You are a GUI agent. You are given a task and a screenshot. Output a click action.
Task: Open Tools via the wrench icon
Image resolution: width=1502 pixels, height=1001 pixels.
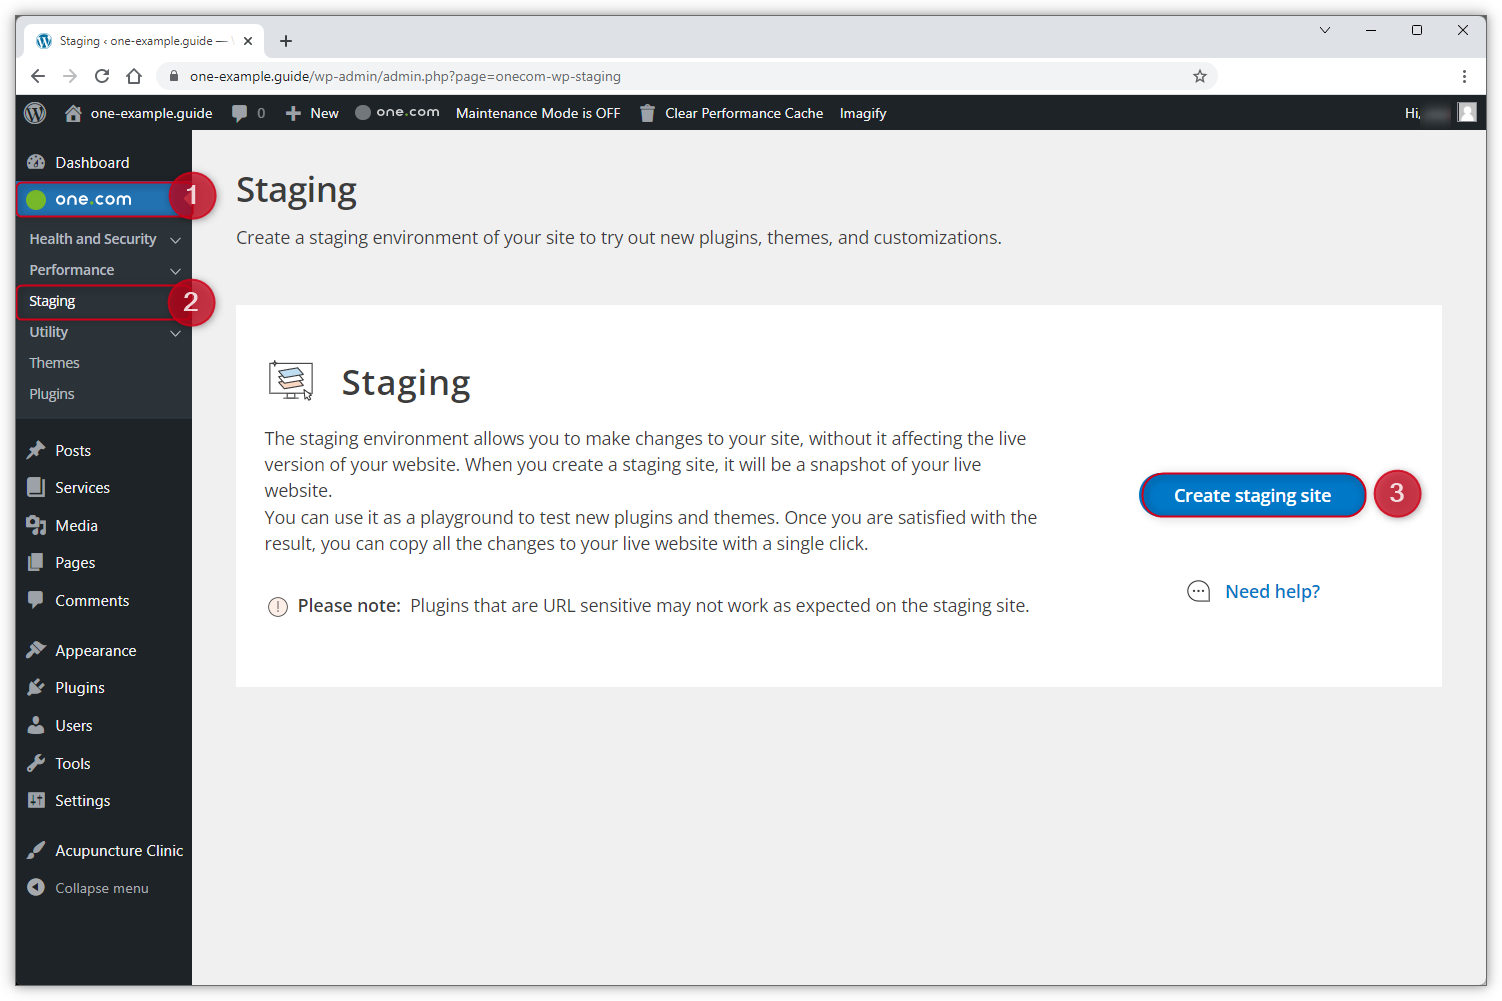click(35, 762)
